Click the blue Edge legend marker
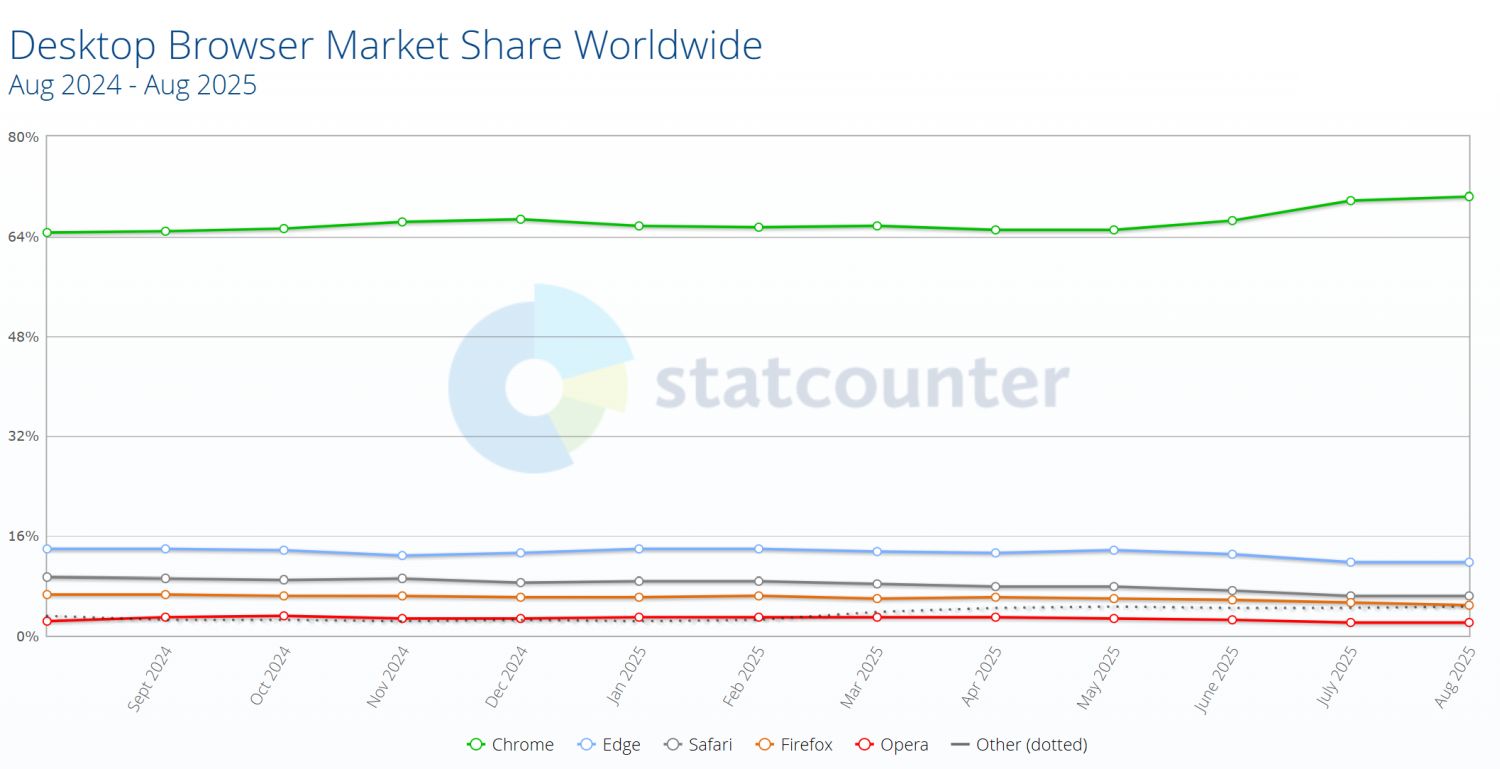The height and width of the screenshot is (769, 1500). pos(588,744)
